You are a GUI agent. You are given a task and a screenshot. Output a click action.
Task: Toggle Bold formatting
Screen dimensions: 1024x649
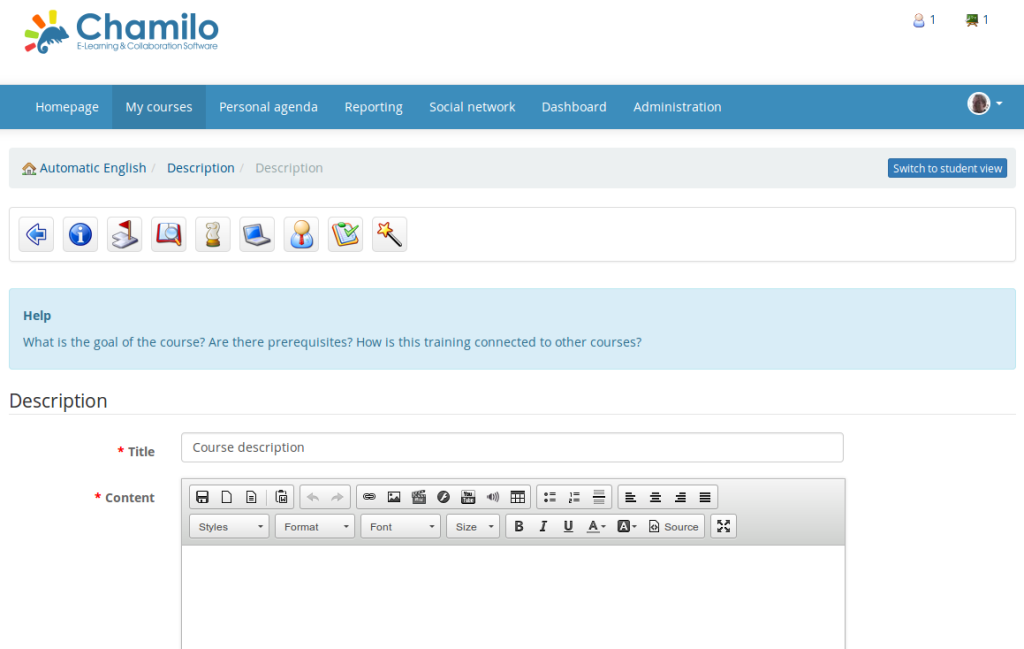519,526
